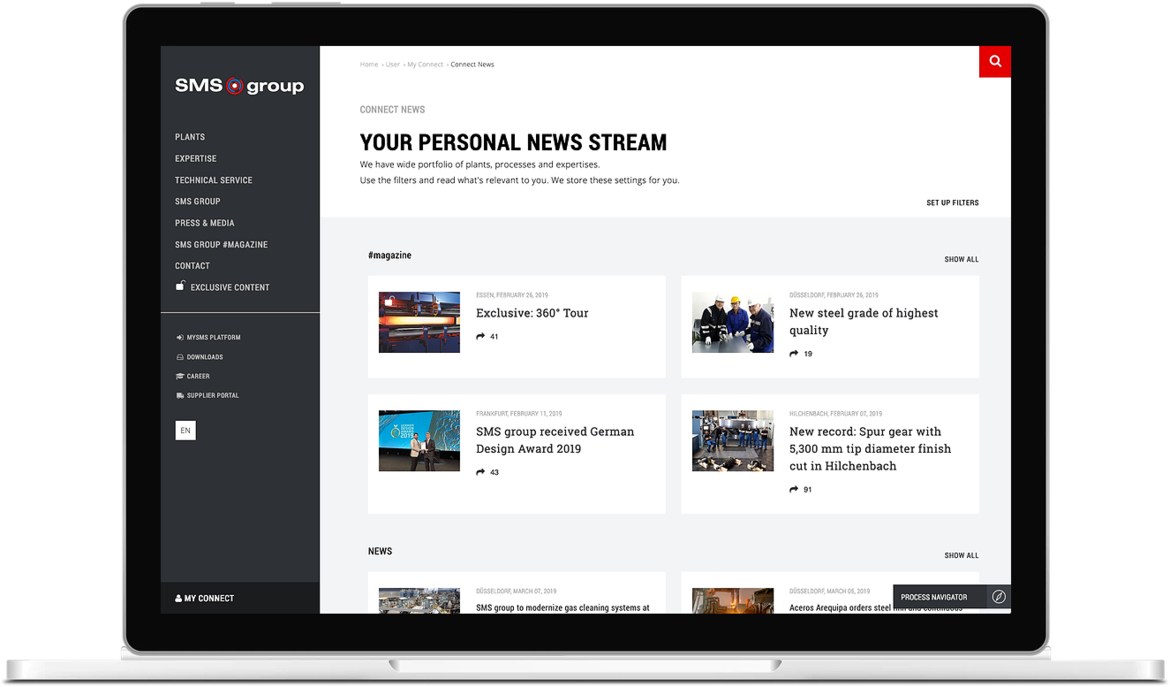Viewport: 1170px width, 687px height.
Task: Click the Aceros Arequipa news thumbnail
Action: (733, 600)
